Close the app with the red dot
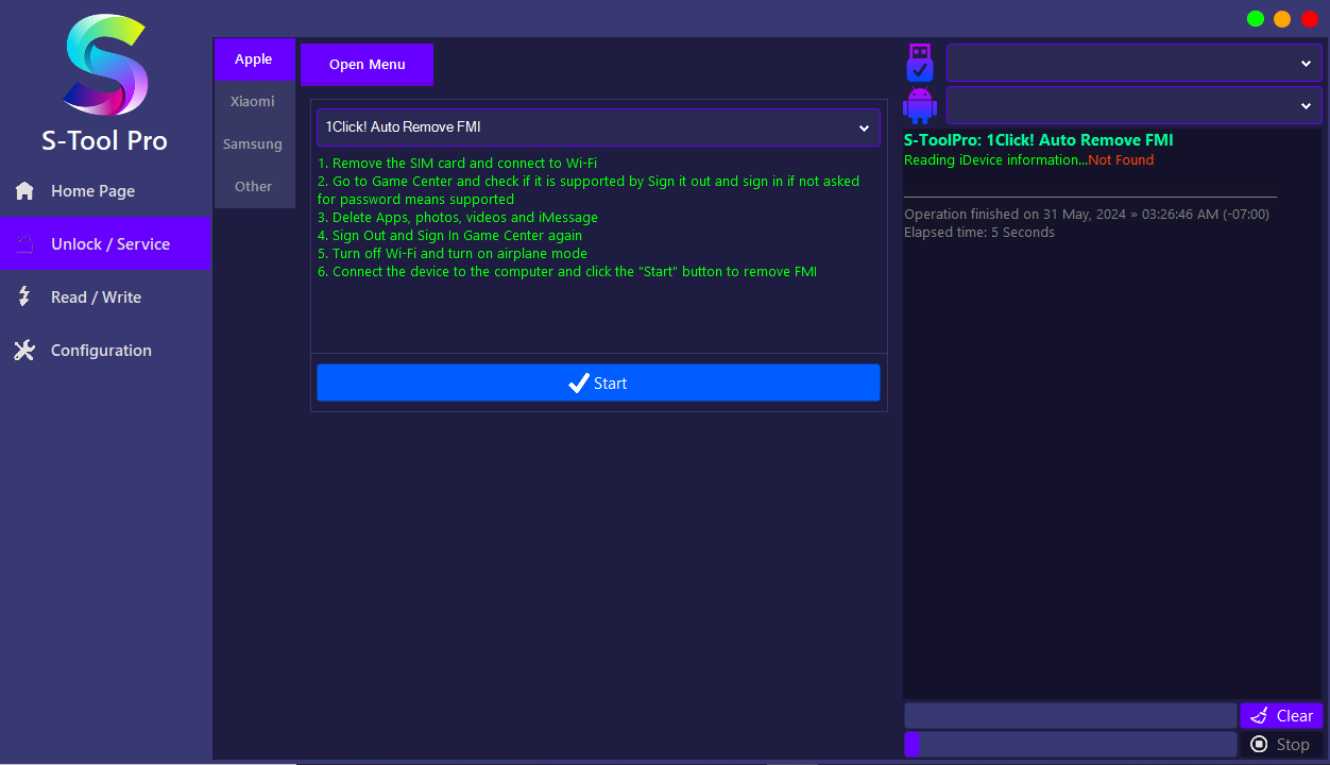This screenshot has width=1330, height=765. 1309,19
